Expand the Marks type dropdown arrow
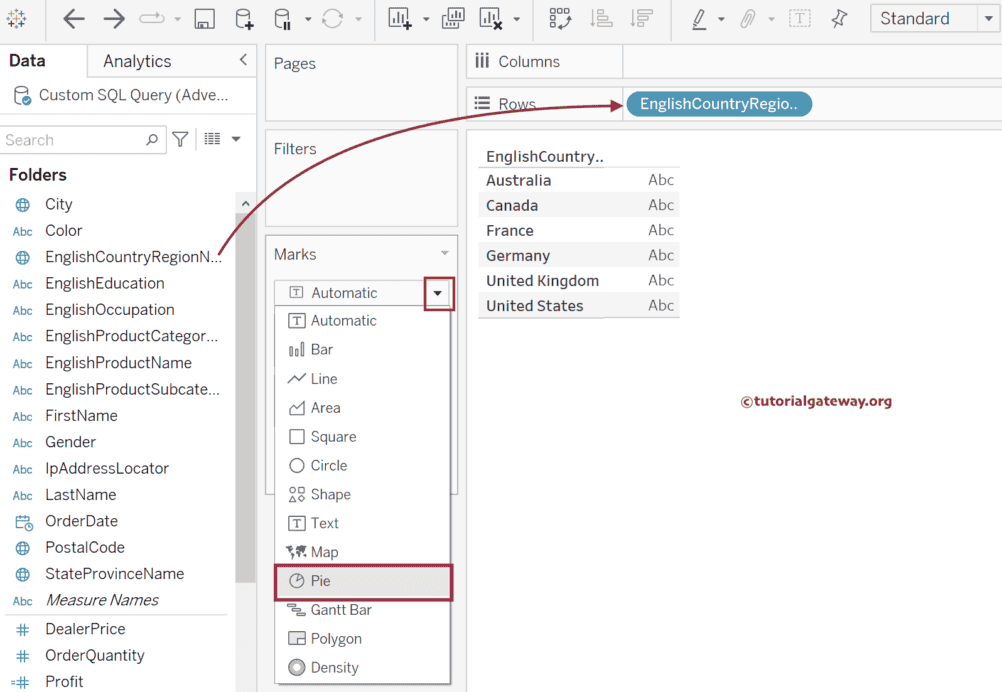This screenshot has width=1002, height=692. (x=438, y=293)
